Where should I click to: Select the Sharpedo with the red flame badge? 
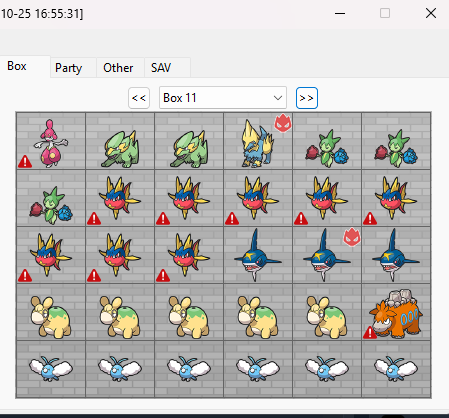click(x=327, y=255)
